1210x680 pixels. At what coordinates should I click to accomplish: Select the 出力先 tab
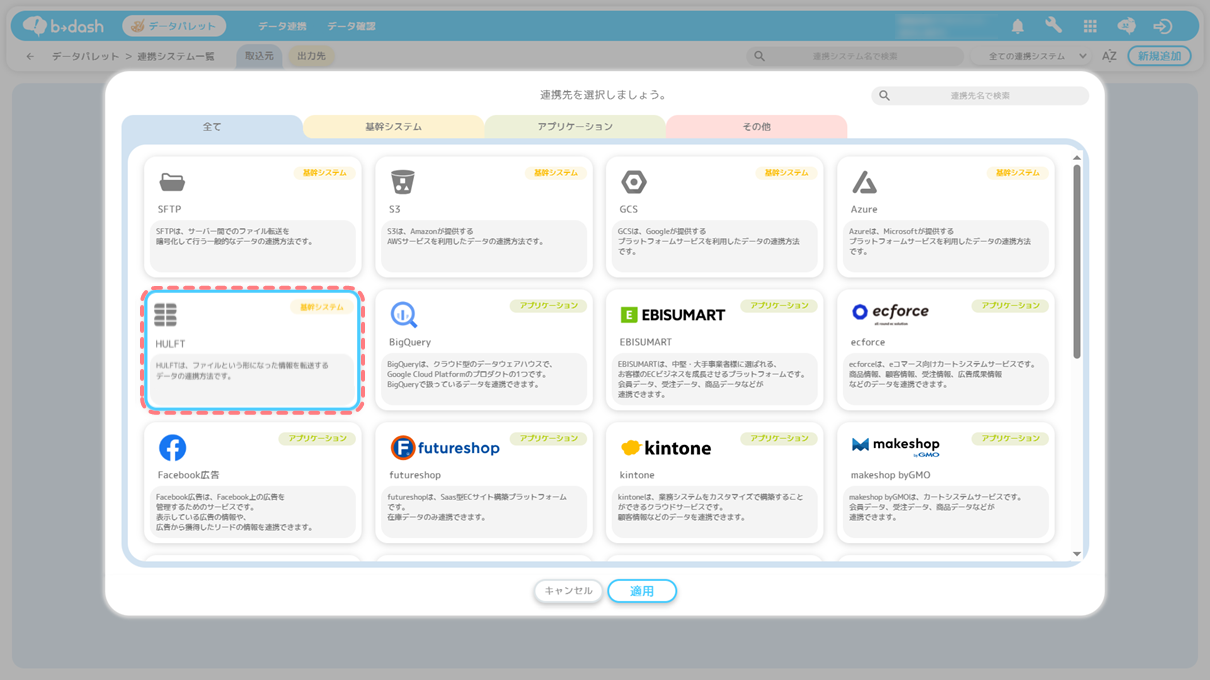tap(311, 56)
